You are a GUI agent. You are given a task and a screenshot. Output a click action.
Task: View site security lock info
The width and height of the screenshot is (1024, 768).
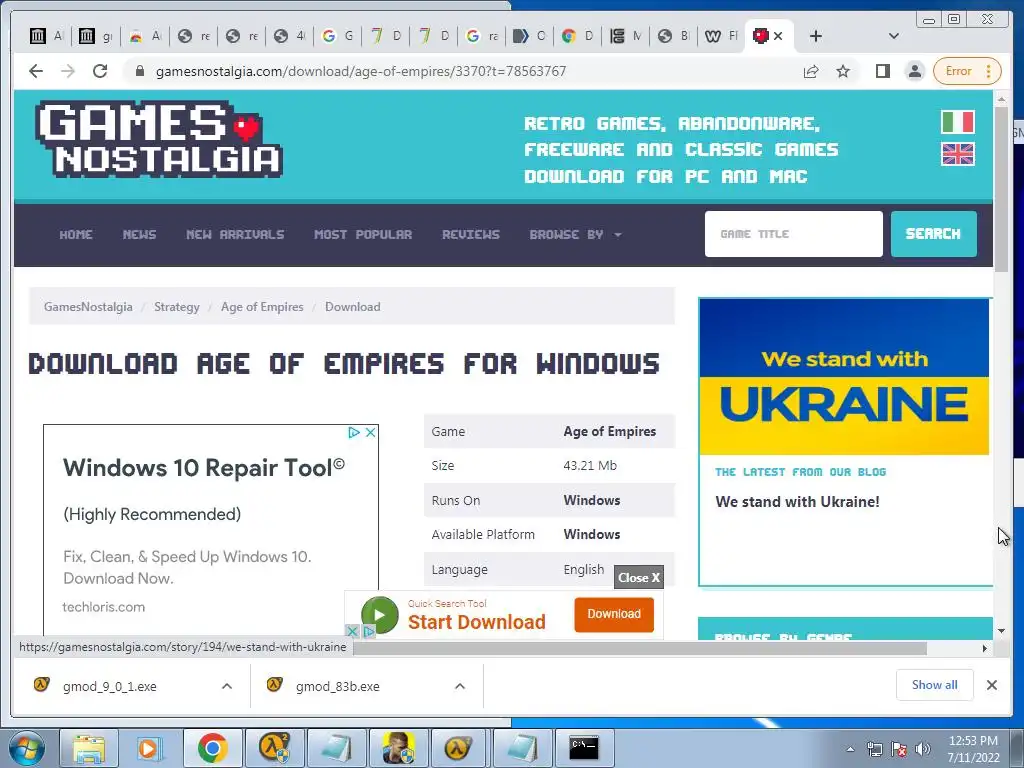tap(140, 71)
